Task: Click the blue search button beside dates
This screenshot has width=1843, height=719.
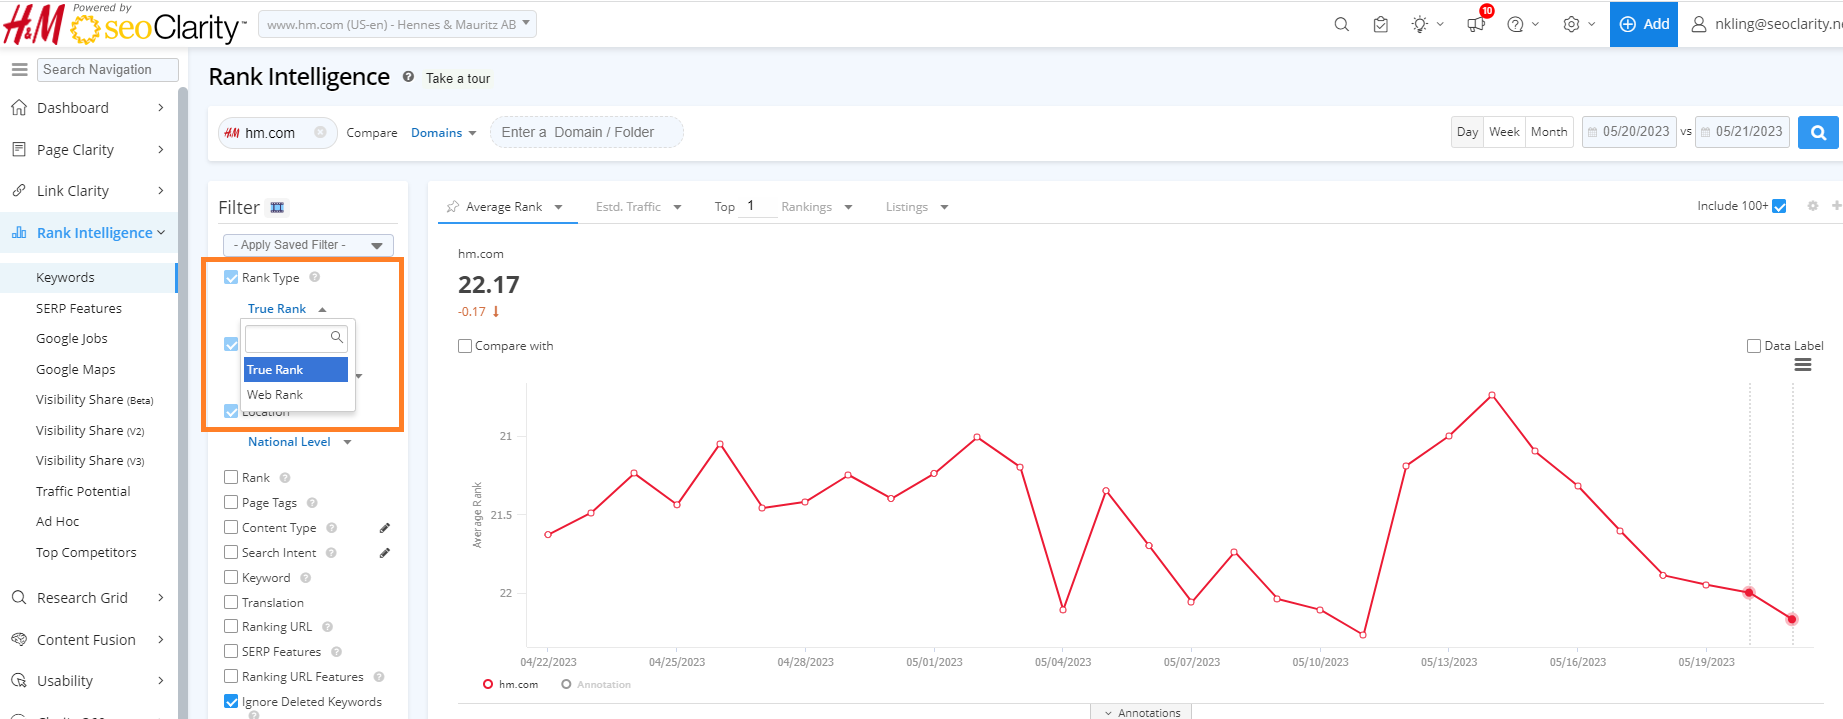Action: tap(1817, 132)
